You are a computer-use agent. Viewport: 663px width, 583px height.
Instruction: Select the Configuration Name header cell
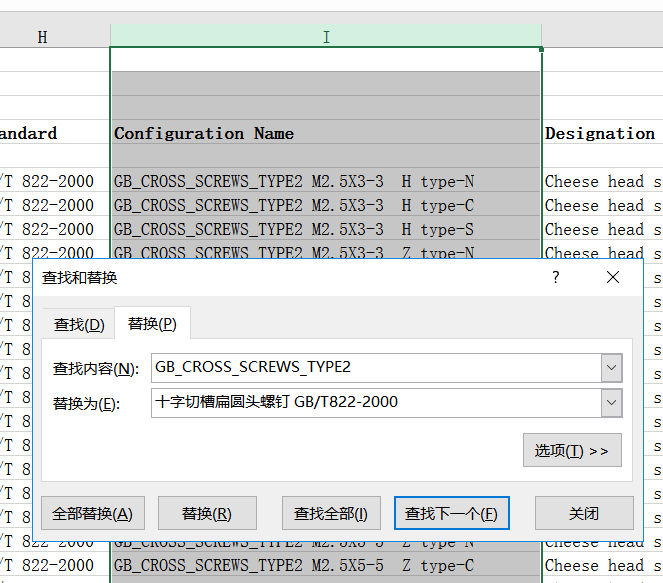[326, 133]
